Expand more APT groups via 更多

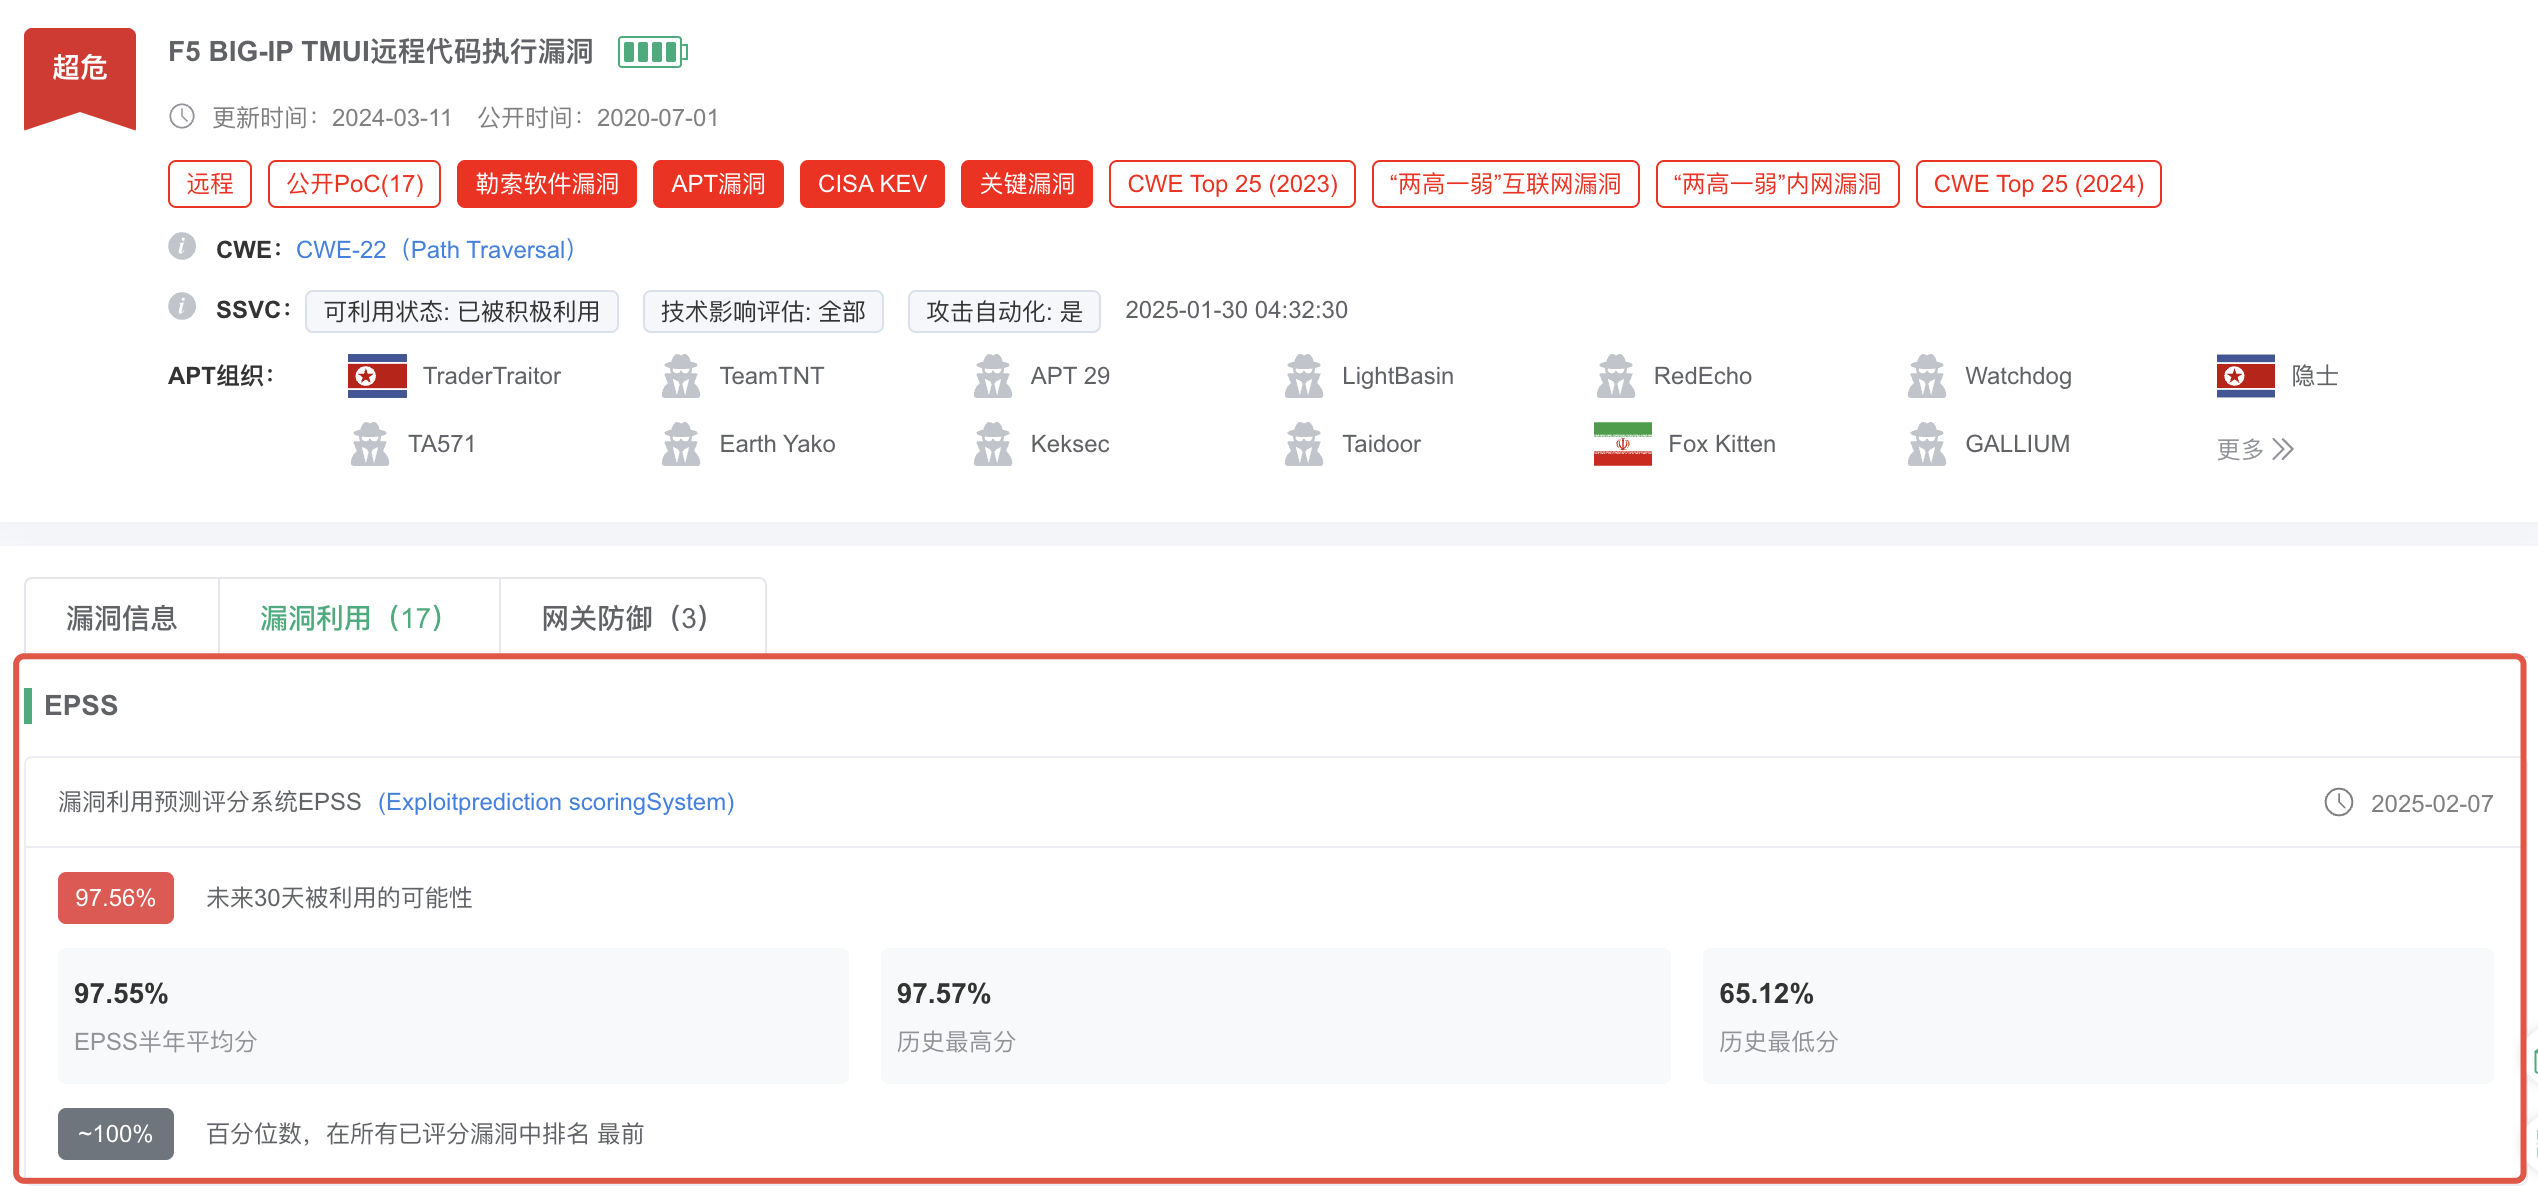point(2255,449)
